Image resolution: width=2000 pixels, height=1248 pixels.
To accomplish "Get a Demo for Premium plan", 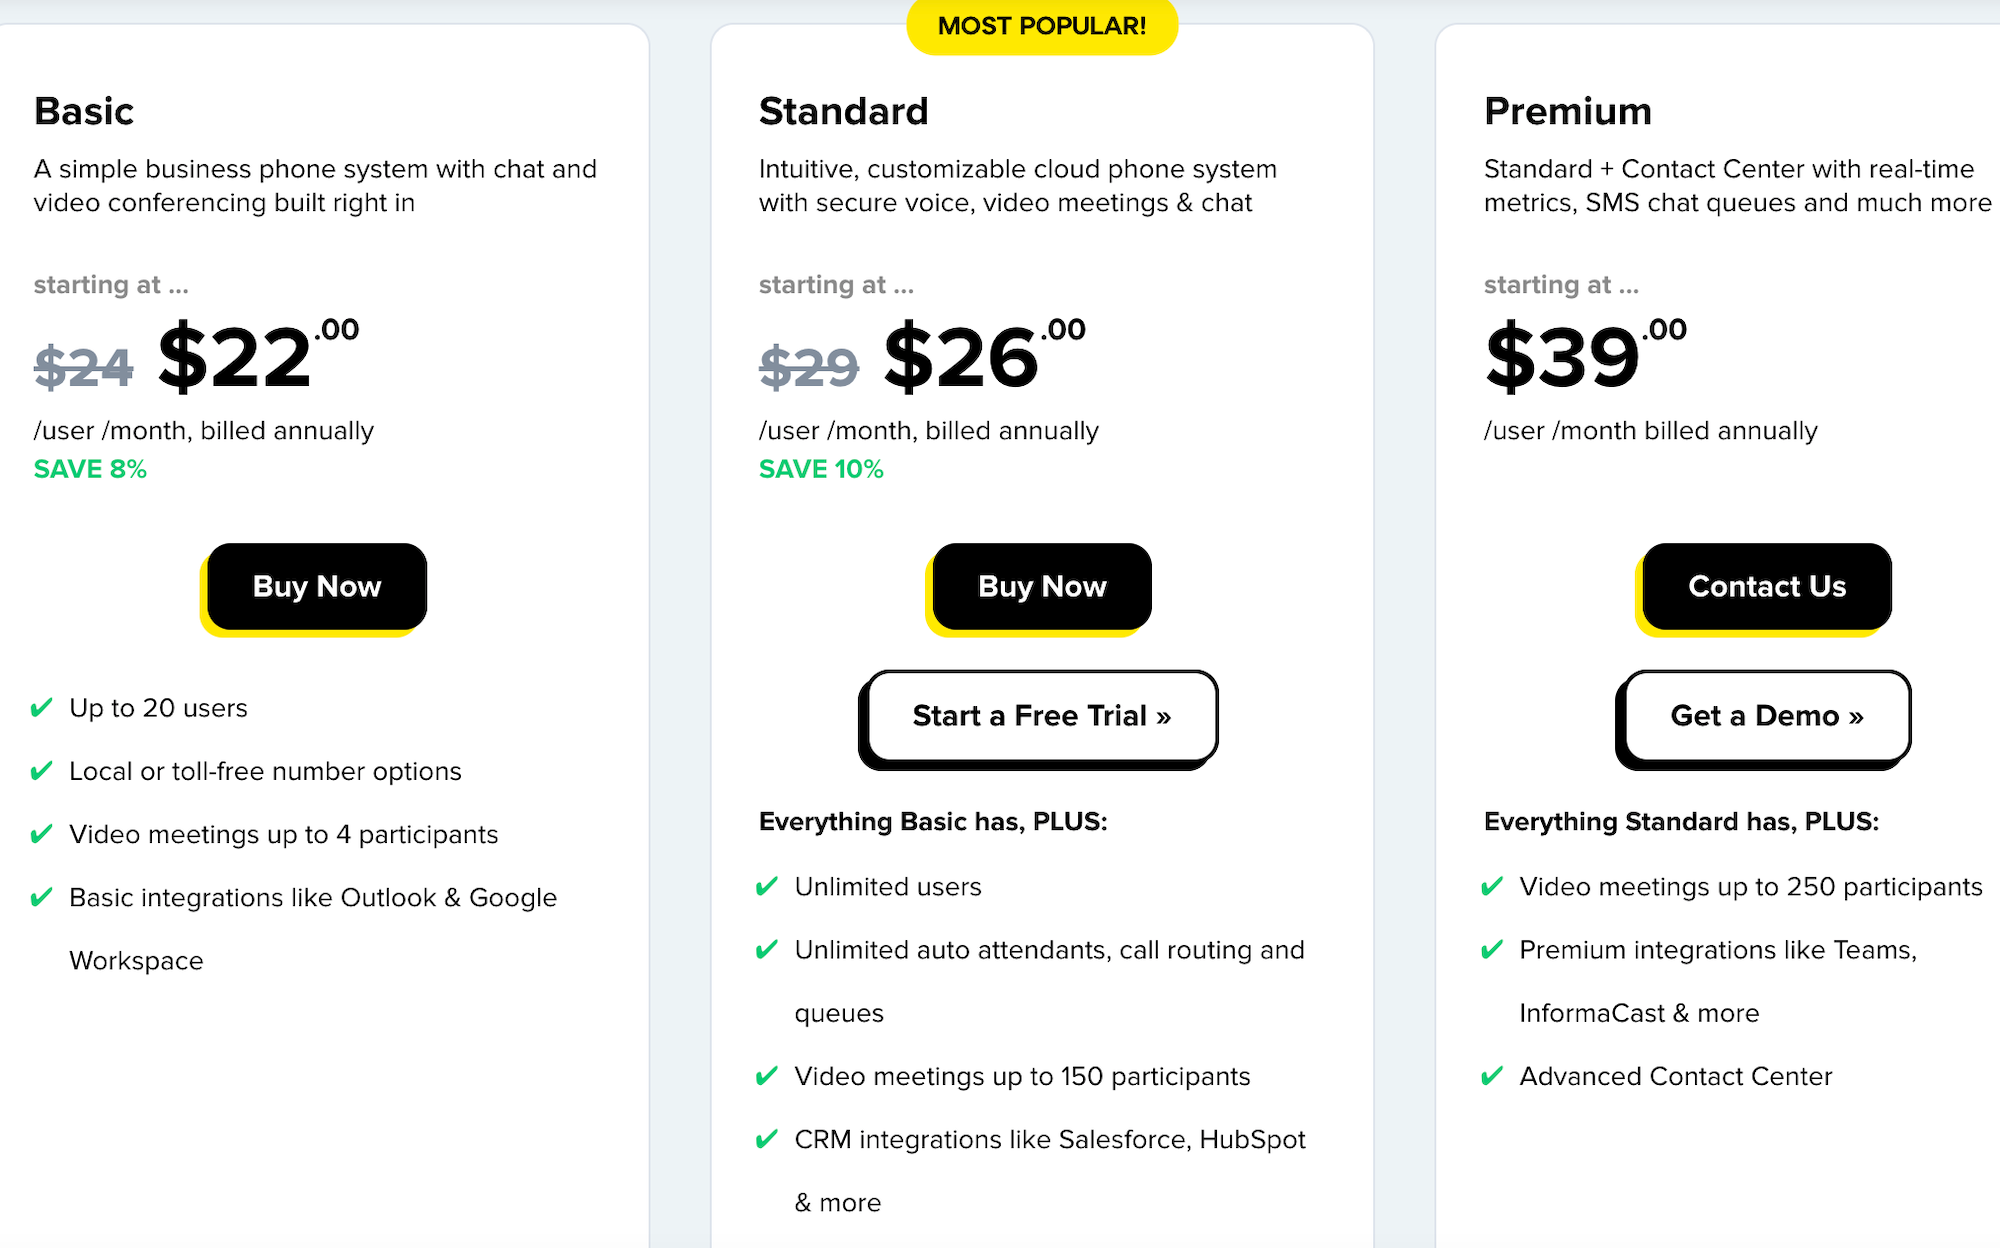I will (x=1766, y=712).
